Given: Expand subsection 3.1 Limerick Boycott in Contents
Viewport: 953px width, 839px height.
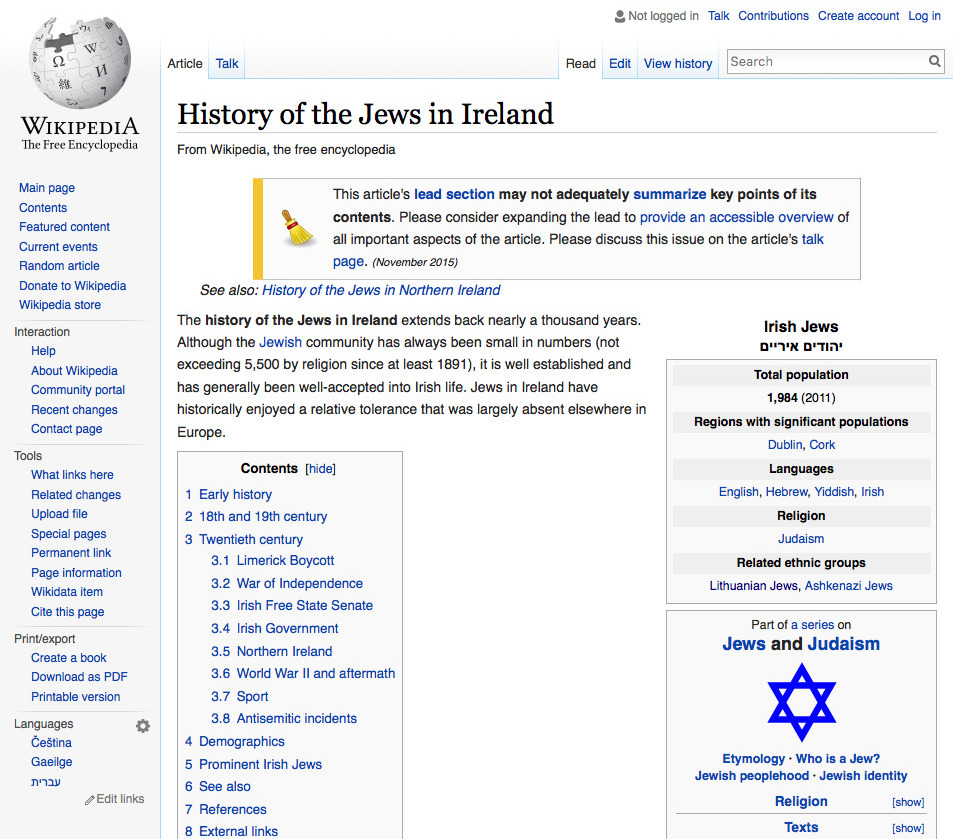Looking at the screenshot, I should coord(283,560).
